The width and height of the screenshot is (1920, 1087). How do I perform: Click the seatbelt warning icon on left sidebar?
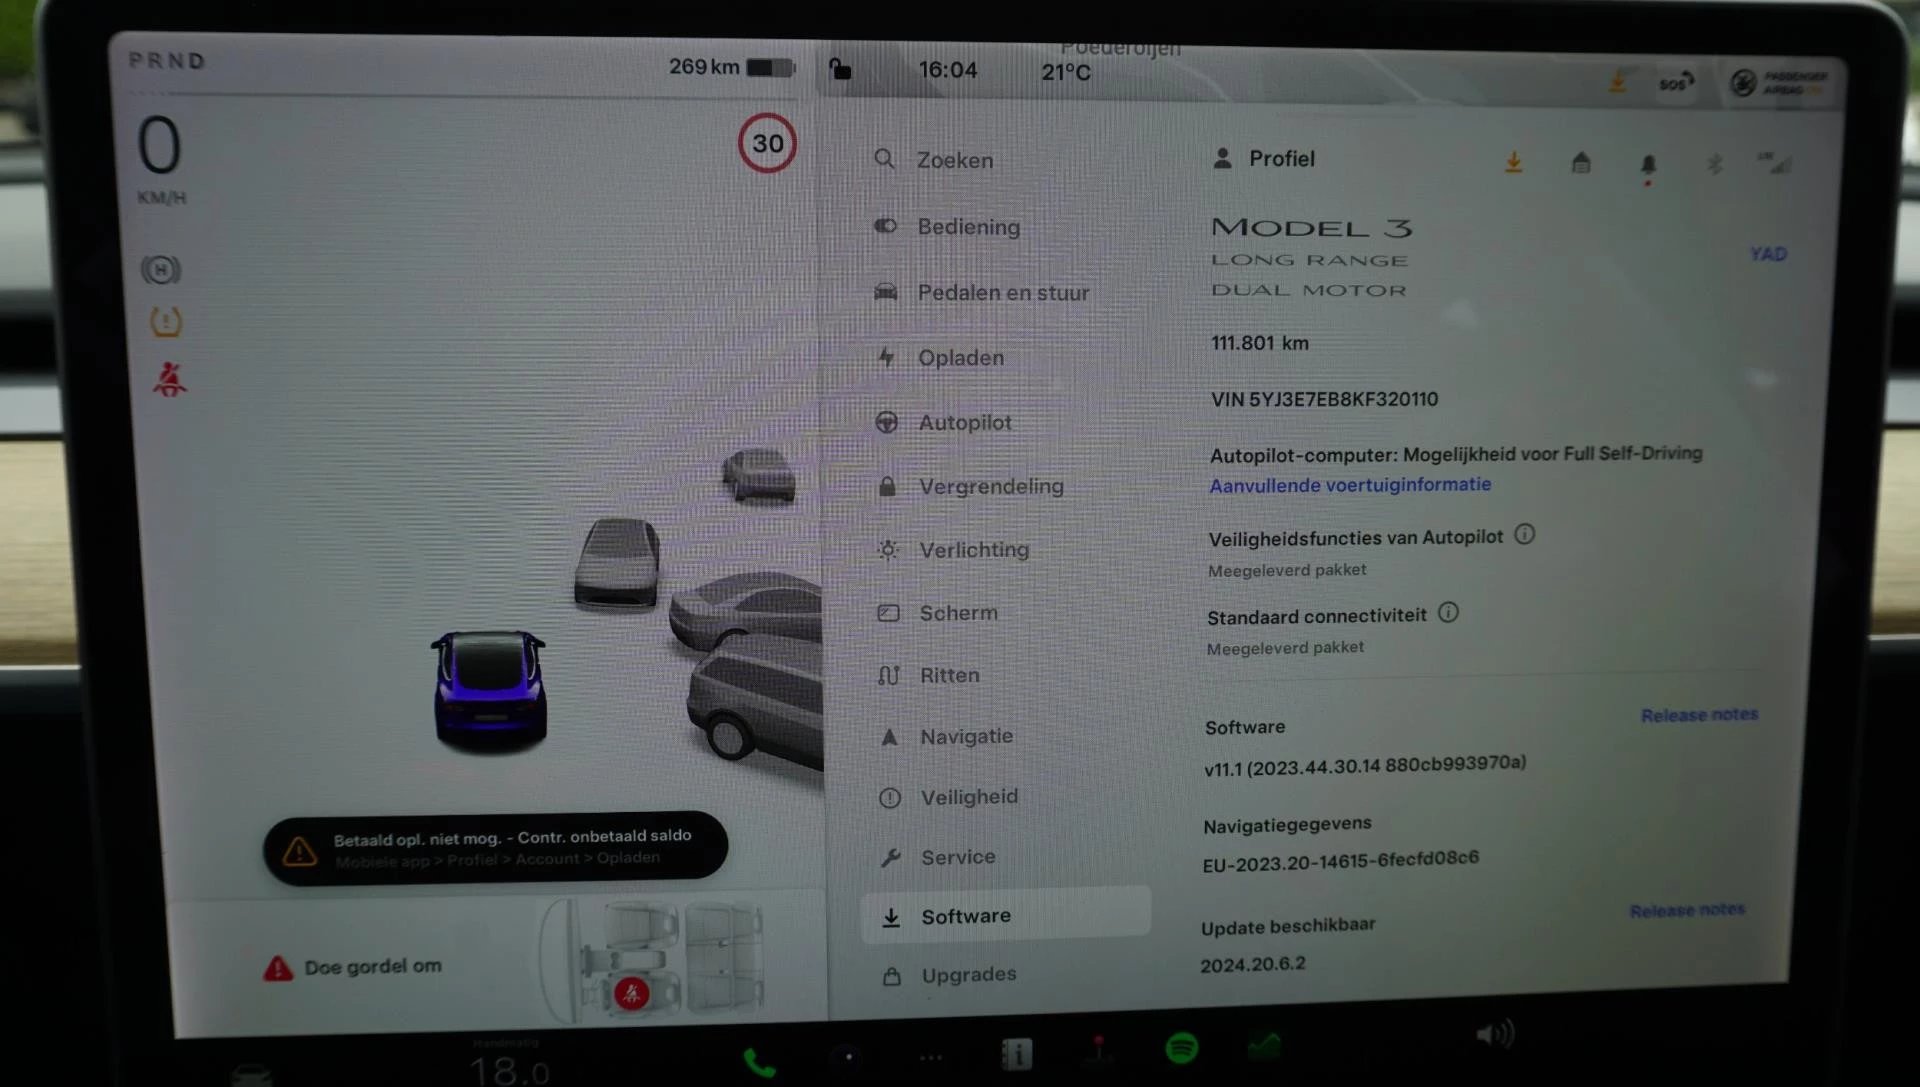coord(165,380)
